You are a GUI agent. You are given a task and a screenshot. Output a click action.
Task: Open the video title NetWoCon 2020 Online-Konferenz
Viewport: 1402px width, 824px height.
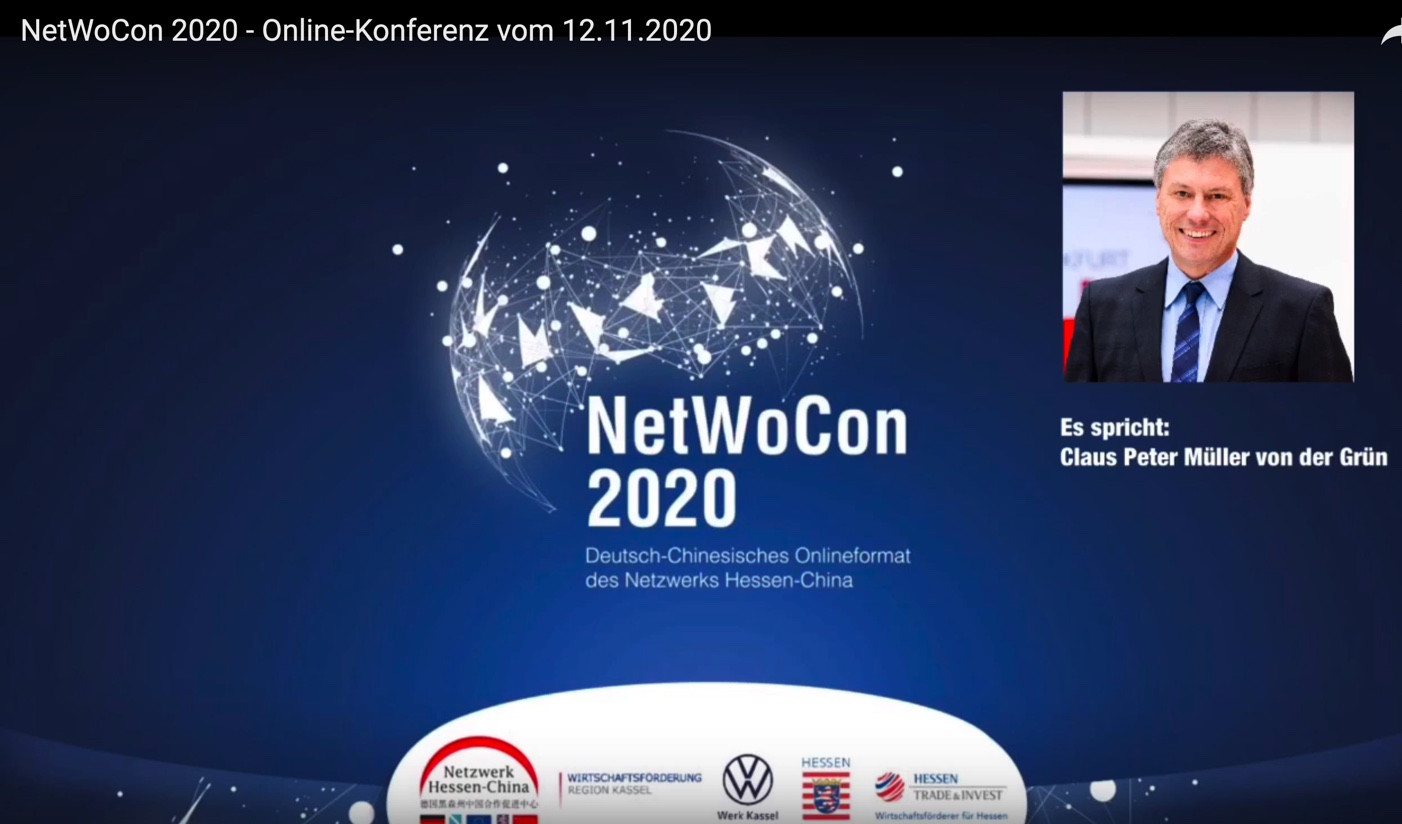pyautogui.click(x=366, y=31)
